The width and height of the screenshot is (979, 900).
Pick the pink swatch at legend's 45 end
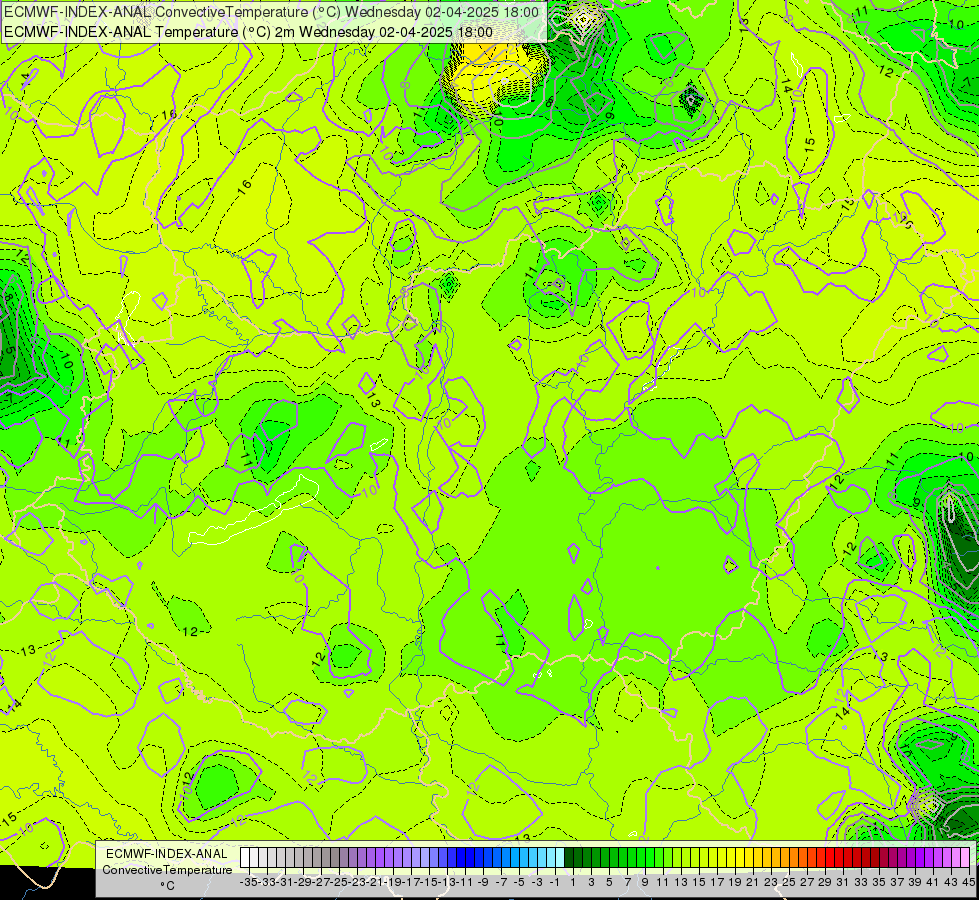(x=965, y=858)
